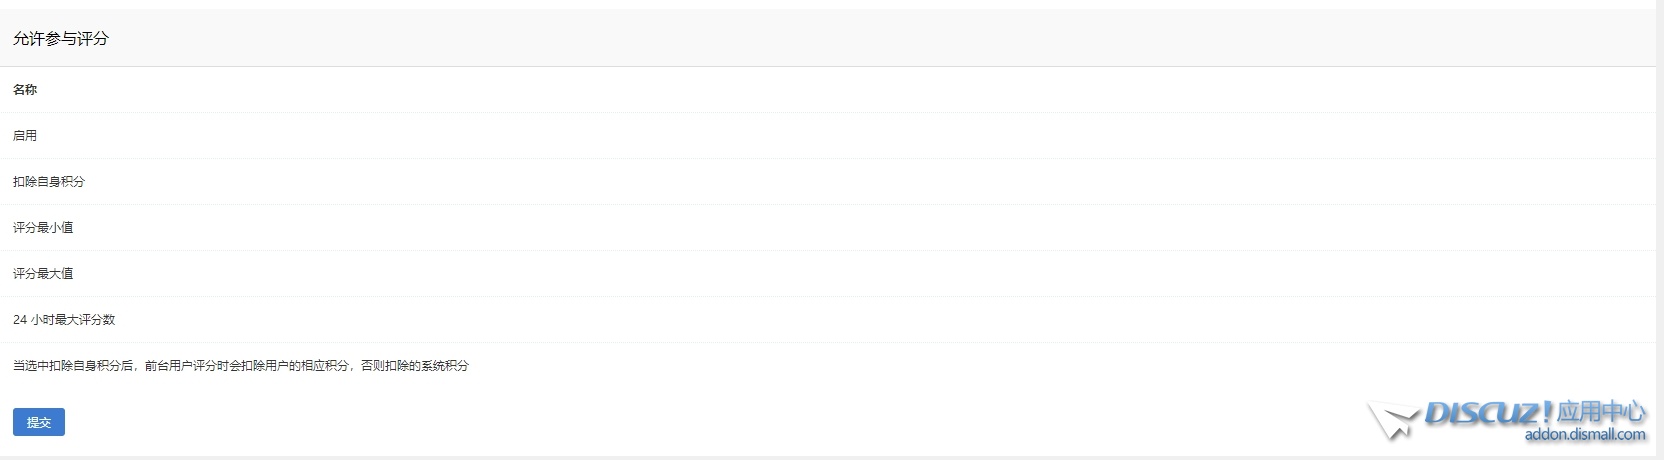Screen dimensions: 1664x460
Task: Select the 评分最小值 row label
Action: 43,228
